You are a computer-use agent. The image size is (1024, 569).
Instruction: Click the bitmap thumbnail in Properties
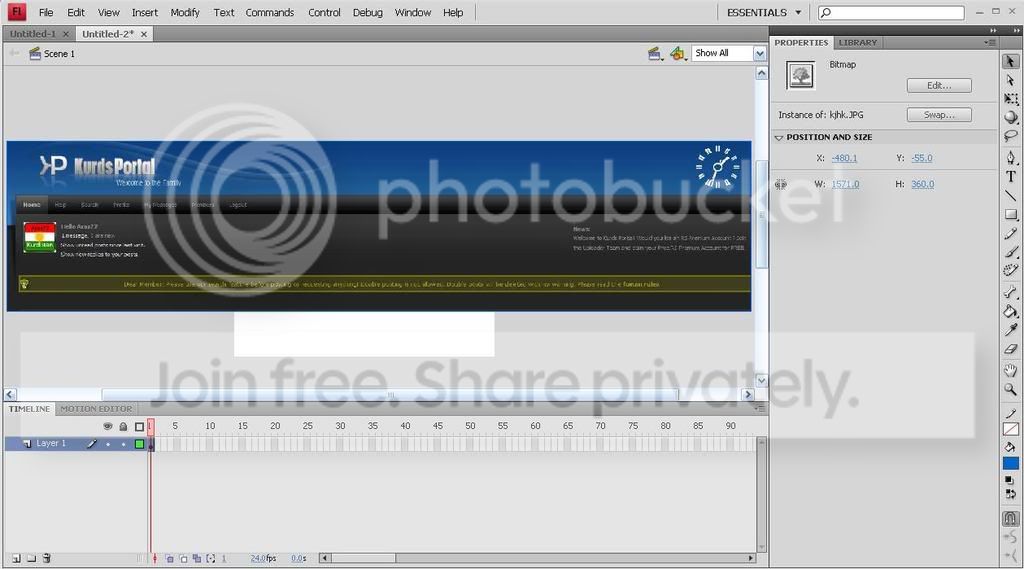click(x=800, y=76)
